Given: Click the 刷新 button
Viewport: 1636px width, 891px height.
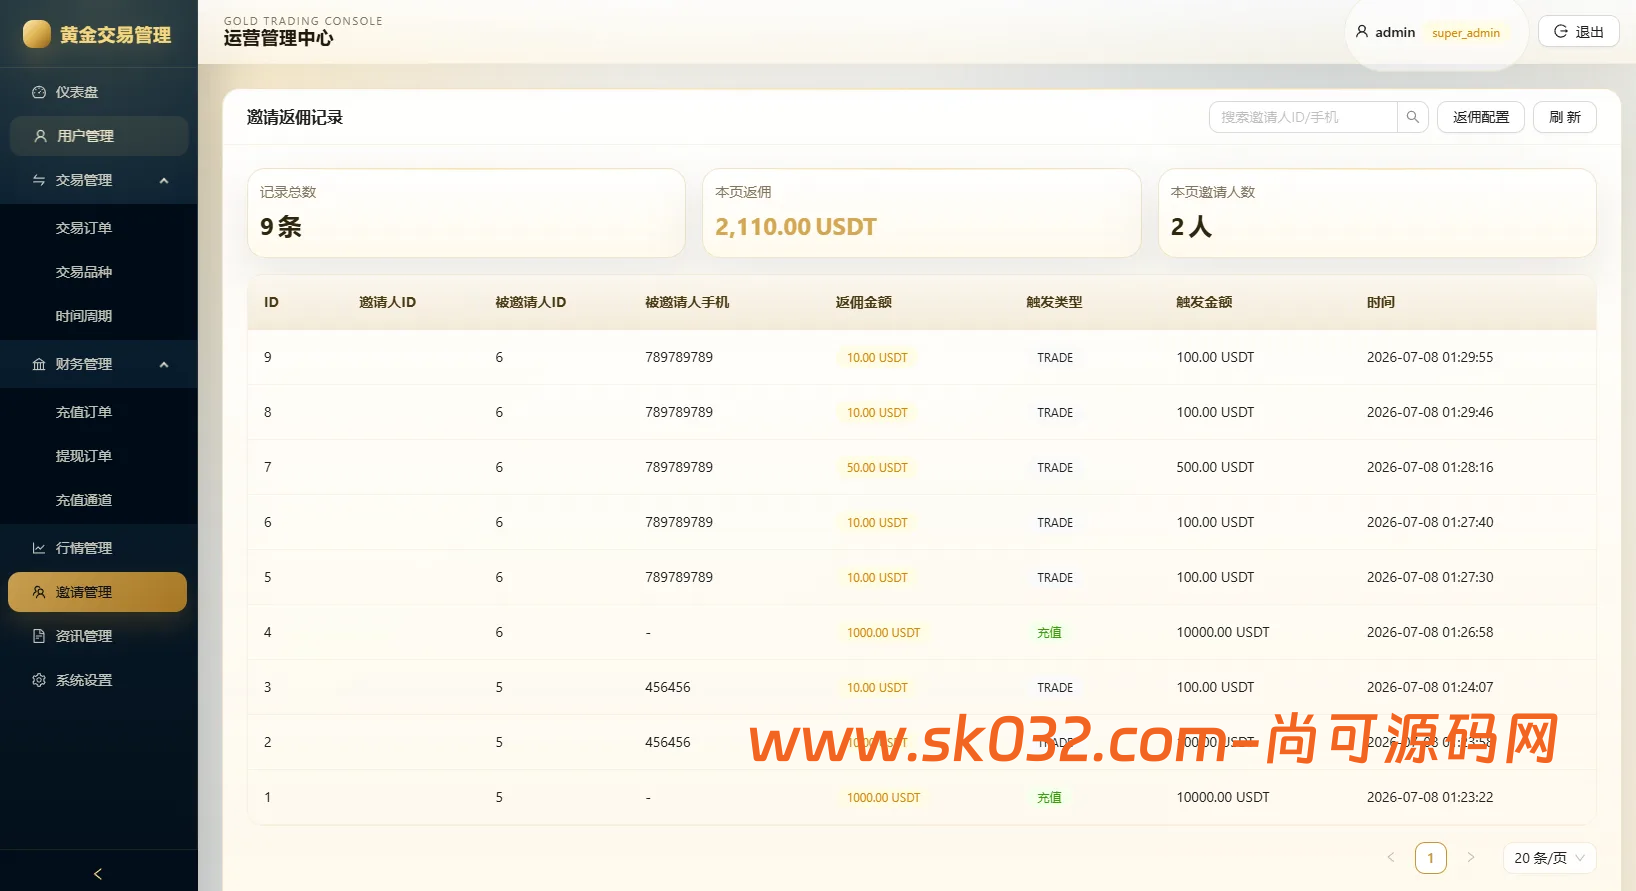Looking at the screenshot, I should (x=1565, y=117).
